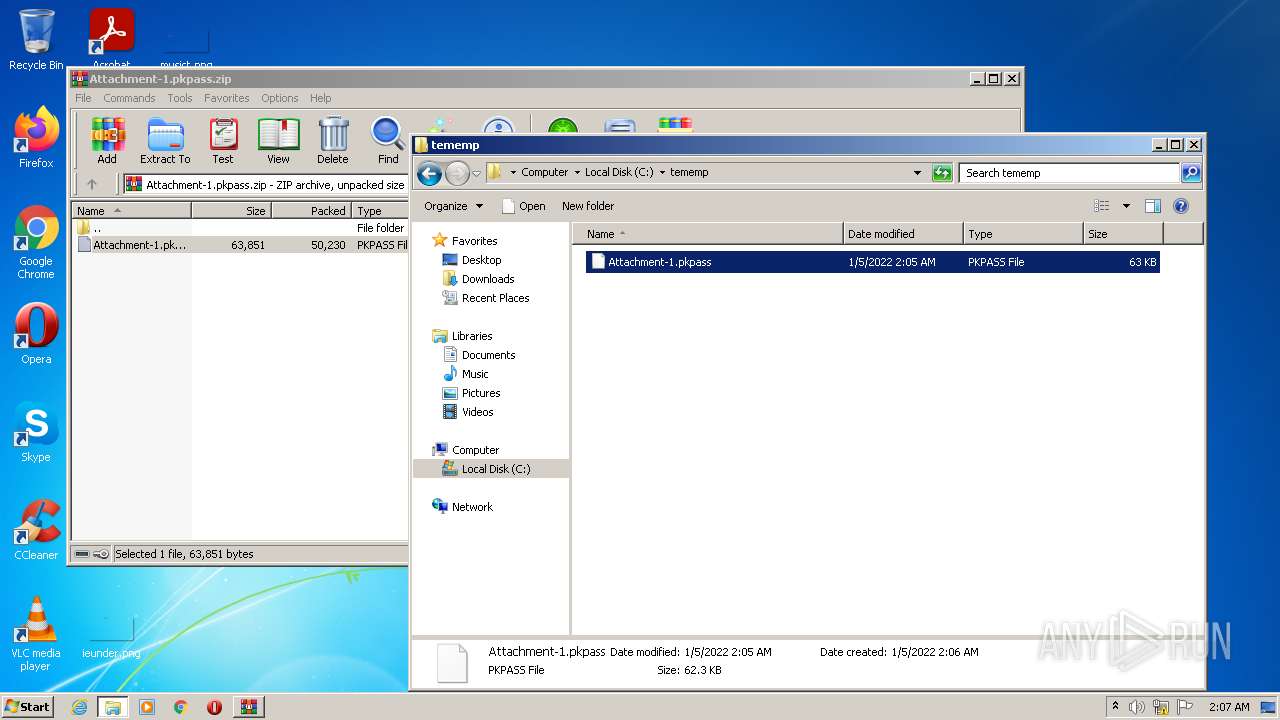Open Pictures library in sidebar
This screenshot has height=720, width=1280.
tap(481, 393)
